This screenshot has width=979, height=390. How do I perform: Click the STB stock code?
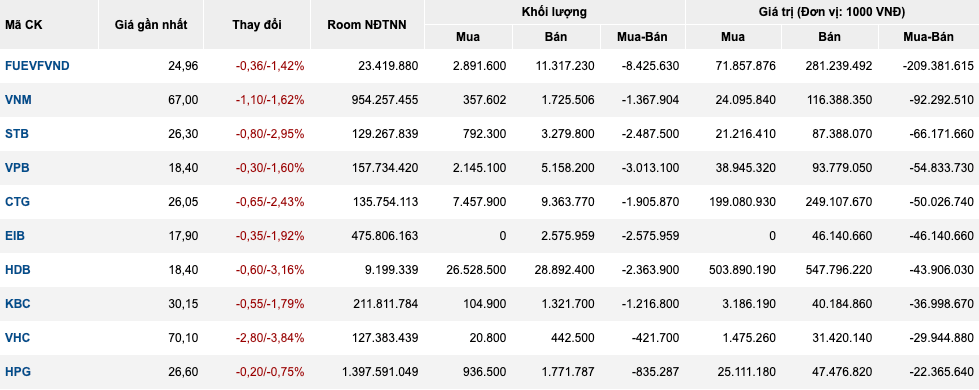(x=17, y=134)
